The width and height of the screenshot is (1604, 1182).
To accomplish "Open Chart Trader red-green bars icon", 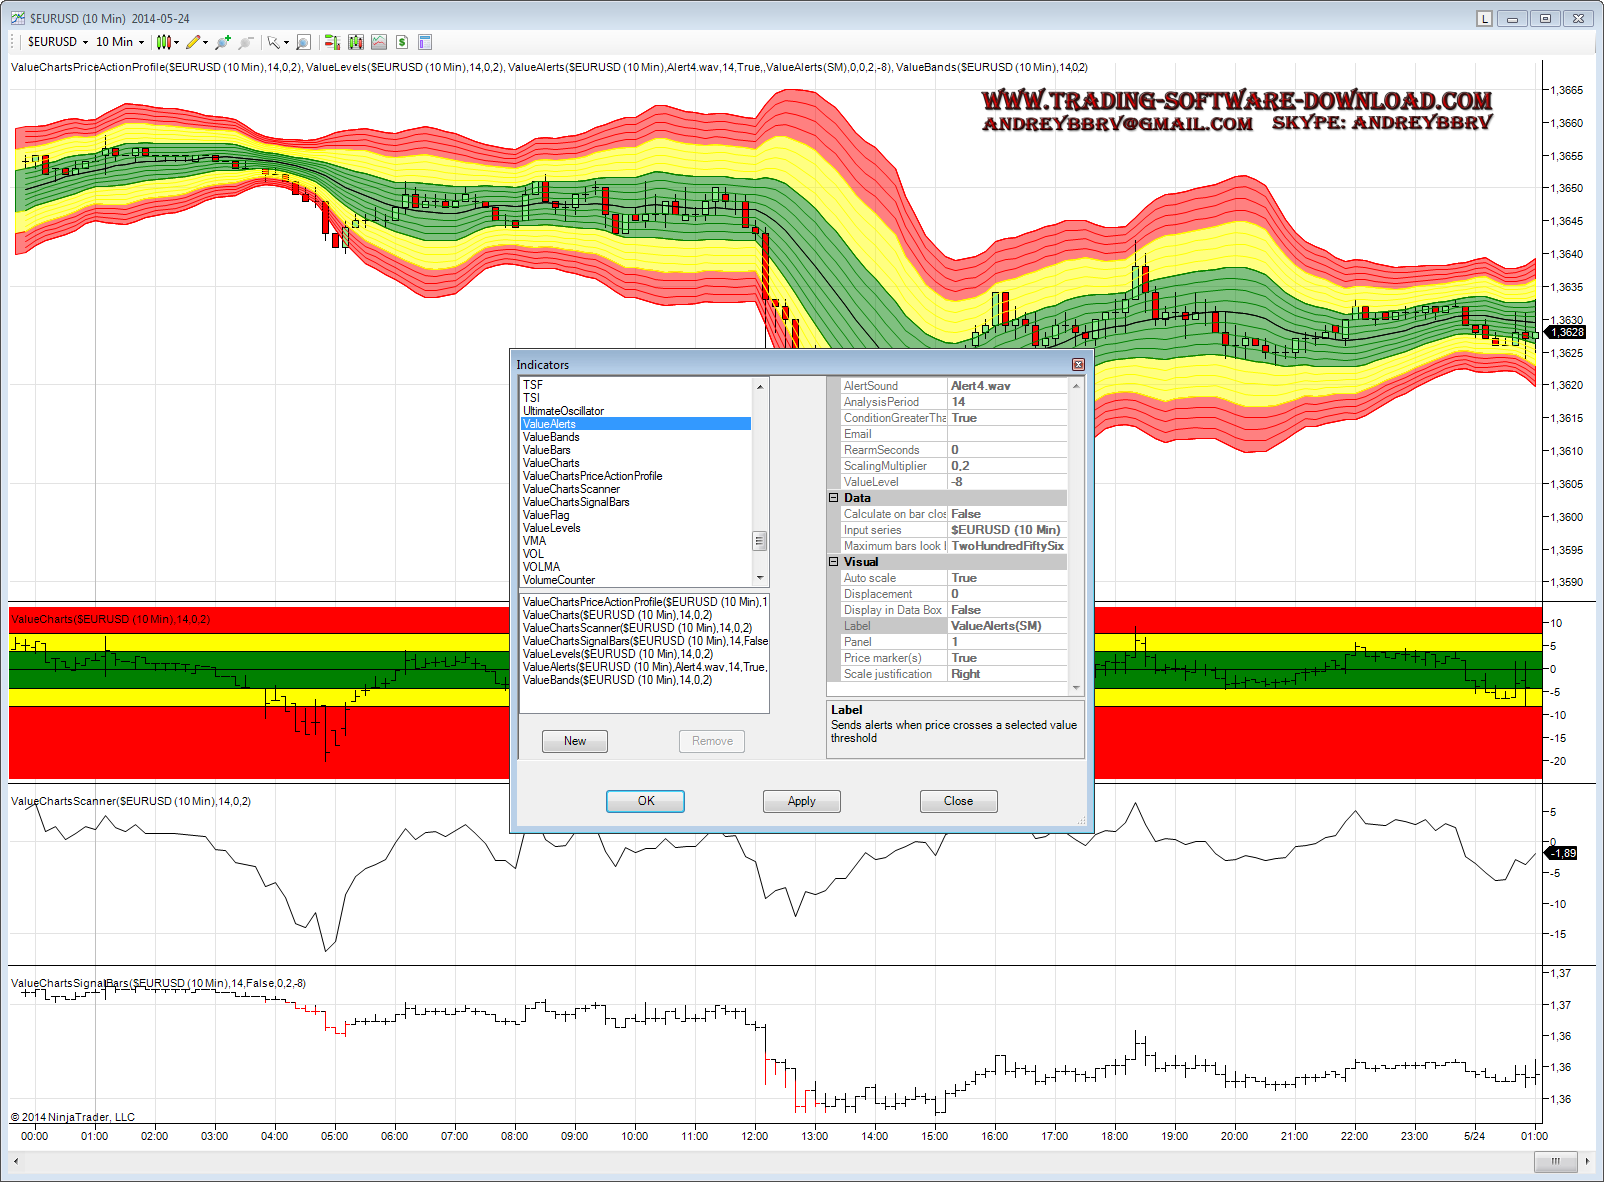I will point(332,42).
